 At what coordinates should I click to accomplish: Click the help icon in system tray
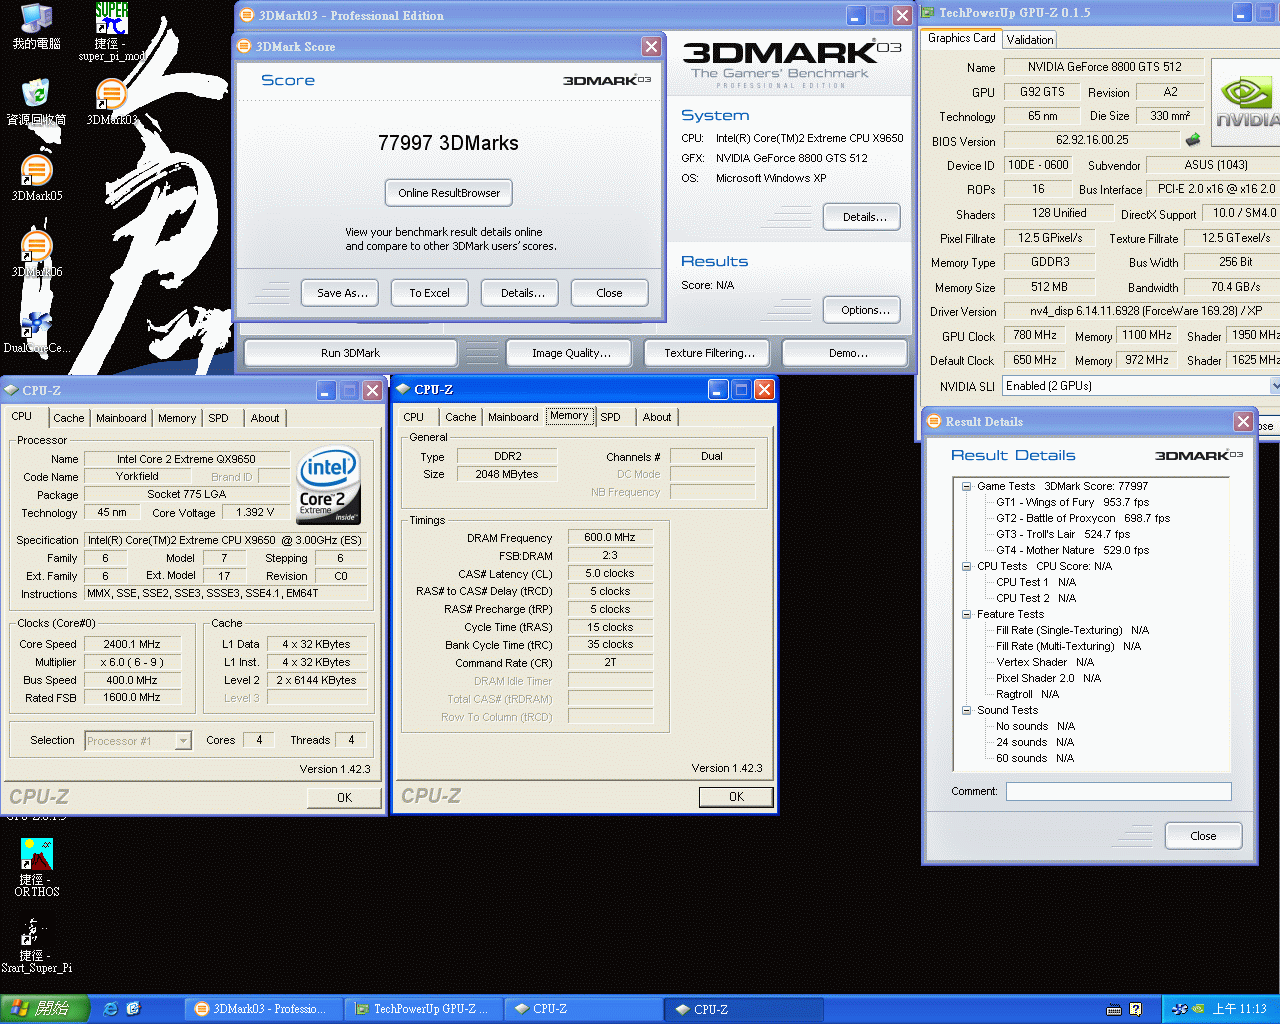[x=1136, y=1009]
